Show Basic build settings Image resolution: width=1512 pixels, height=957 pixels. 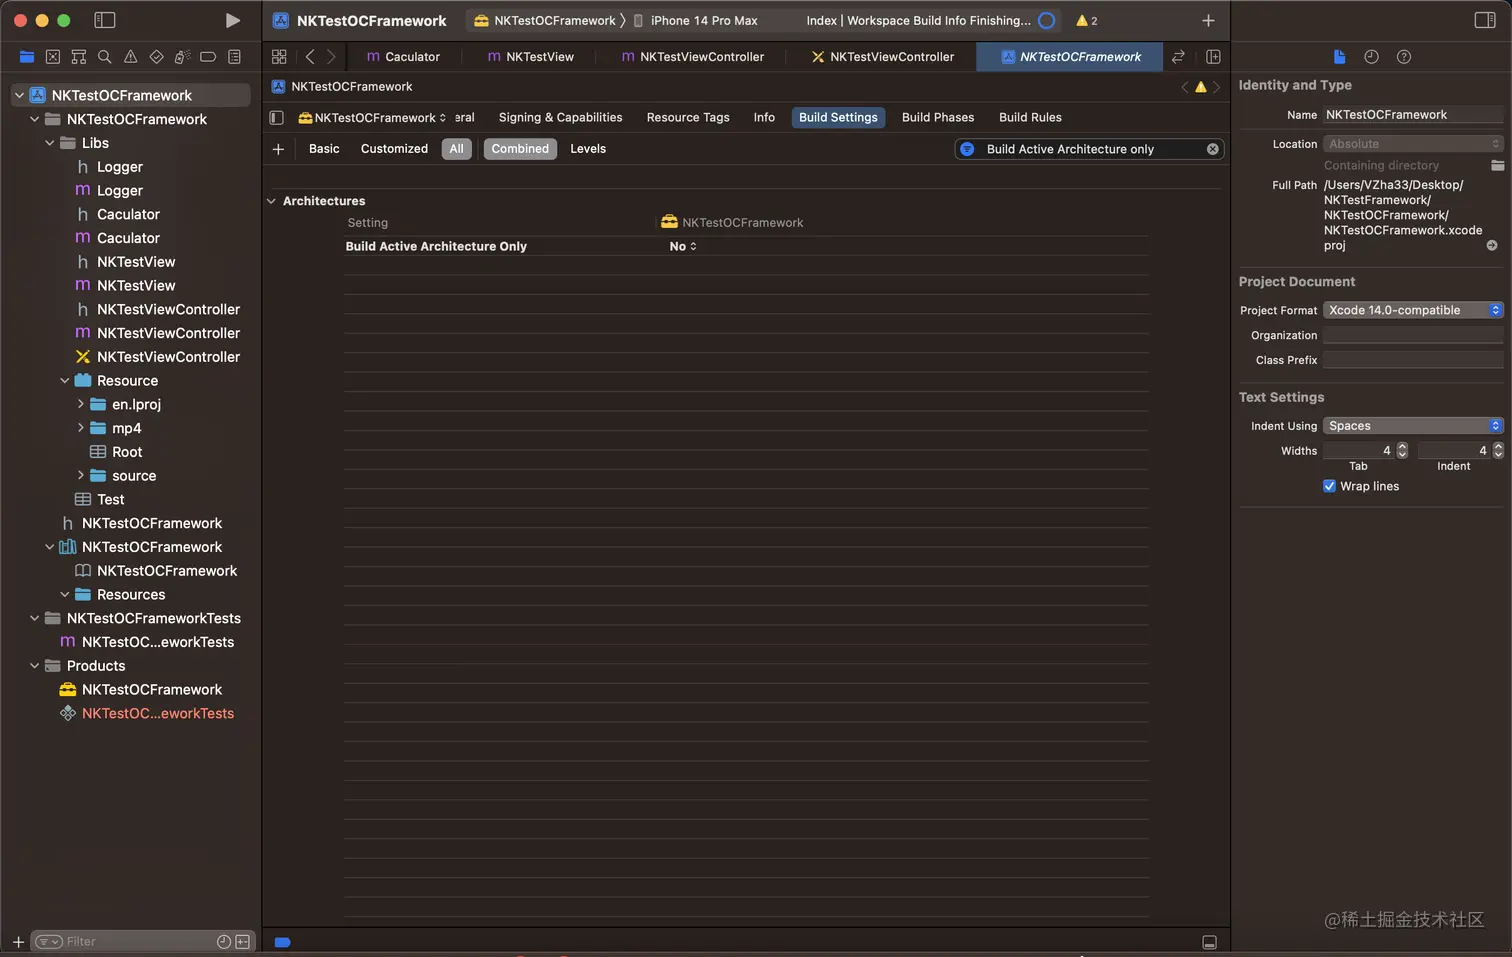click(x=324, y=149)
